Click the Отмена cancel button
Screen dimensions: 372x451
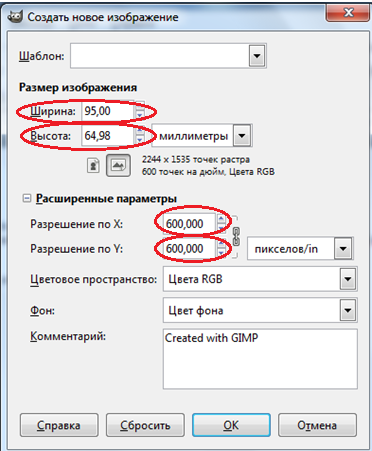317,425
